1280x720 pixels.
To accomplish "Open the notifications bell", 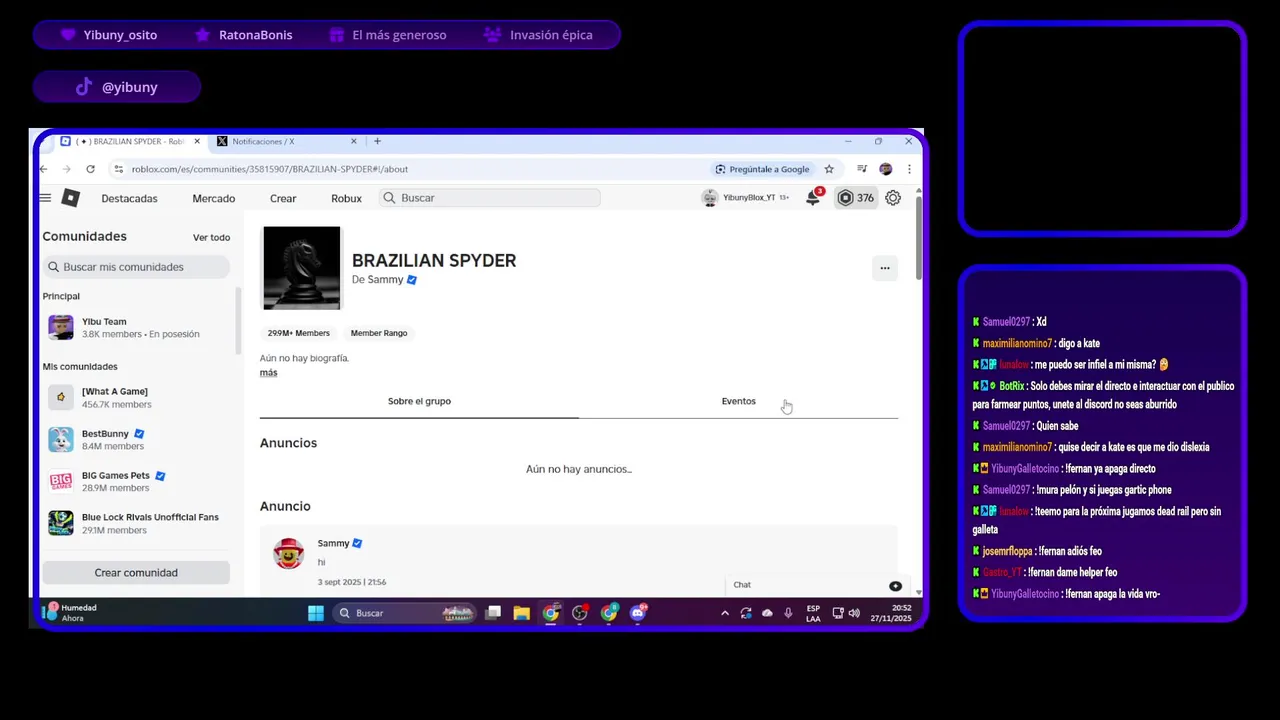I will (813, 198).
